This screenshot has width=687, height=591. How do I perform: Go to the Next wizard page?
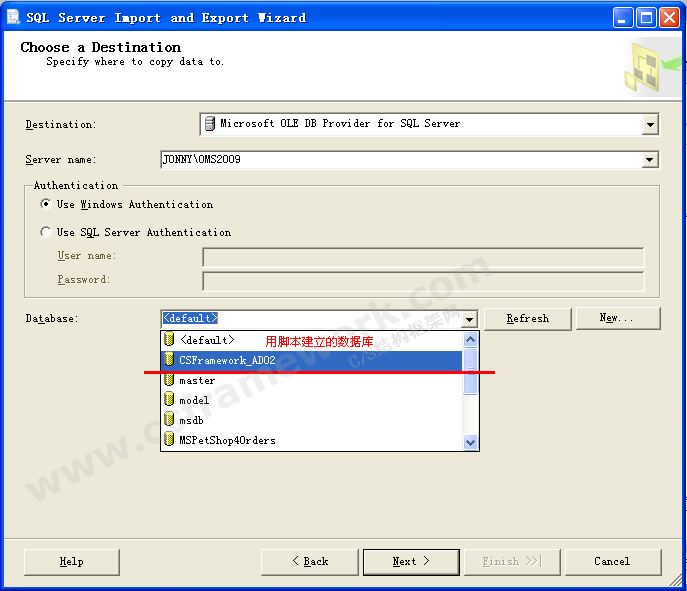[x=410, y=561]
